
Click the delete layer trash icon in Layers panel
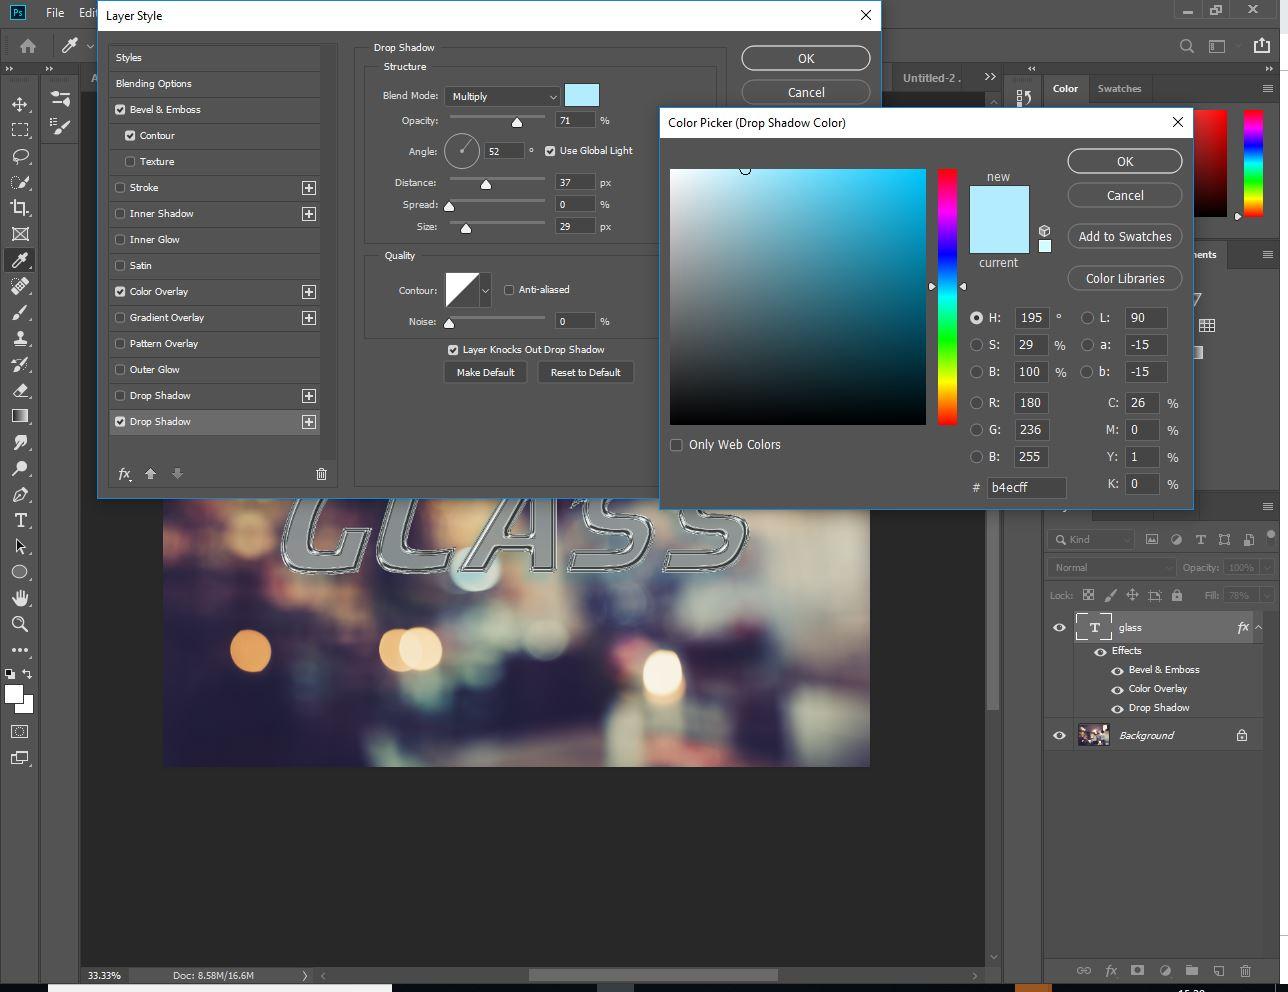pyautogui.click(x=1245, y=970)
